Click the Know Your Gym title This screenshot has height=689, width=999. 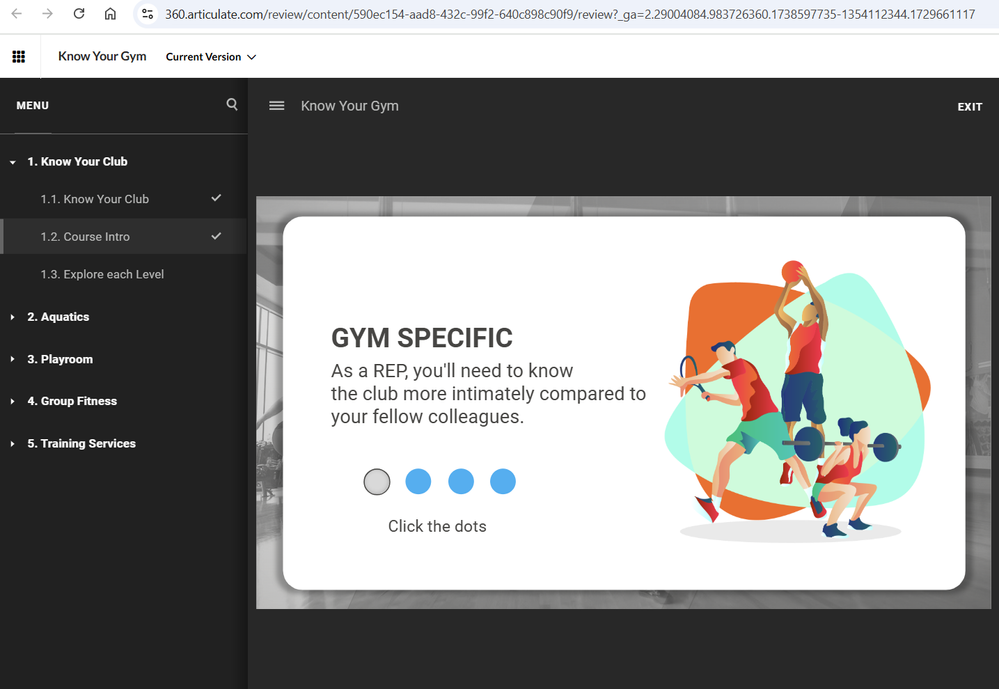click(x=102, y=56)
